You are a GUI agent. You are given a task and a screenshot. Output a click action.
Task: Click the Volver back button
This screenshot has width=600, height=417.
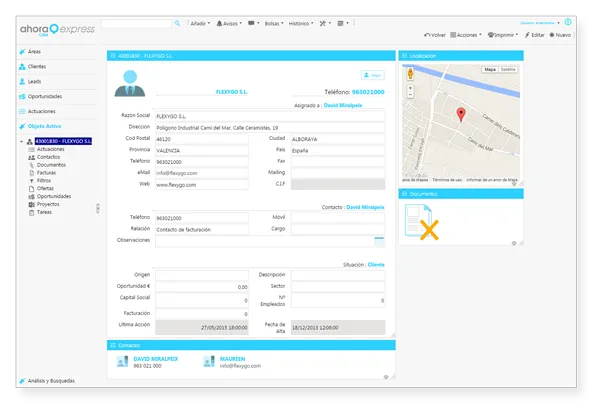tap(435, 35)
